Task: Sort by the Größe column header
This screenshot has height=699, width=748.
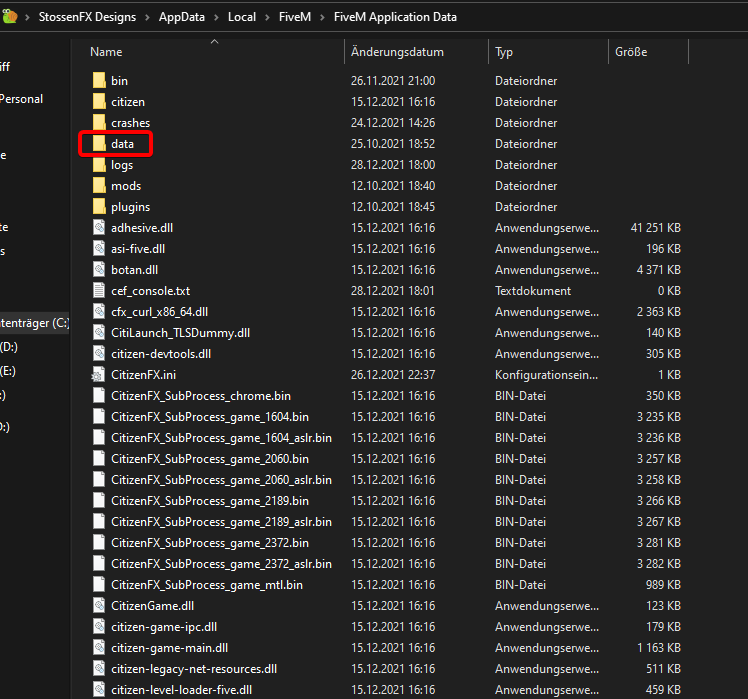Action: [630, 52]
